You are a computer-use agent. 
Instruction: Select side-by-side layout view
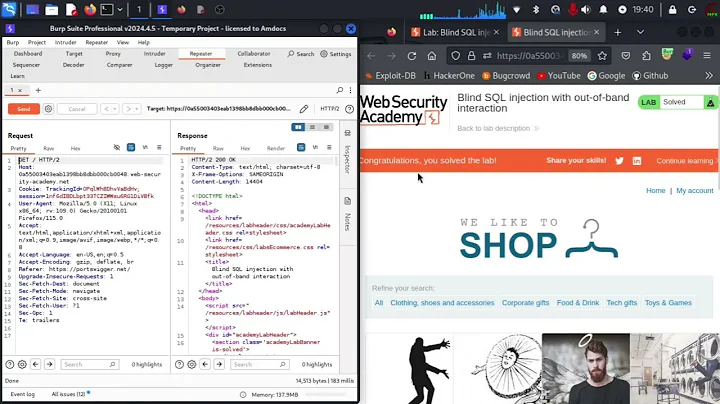pos(298,127)
